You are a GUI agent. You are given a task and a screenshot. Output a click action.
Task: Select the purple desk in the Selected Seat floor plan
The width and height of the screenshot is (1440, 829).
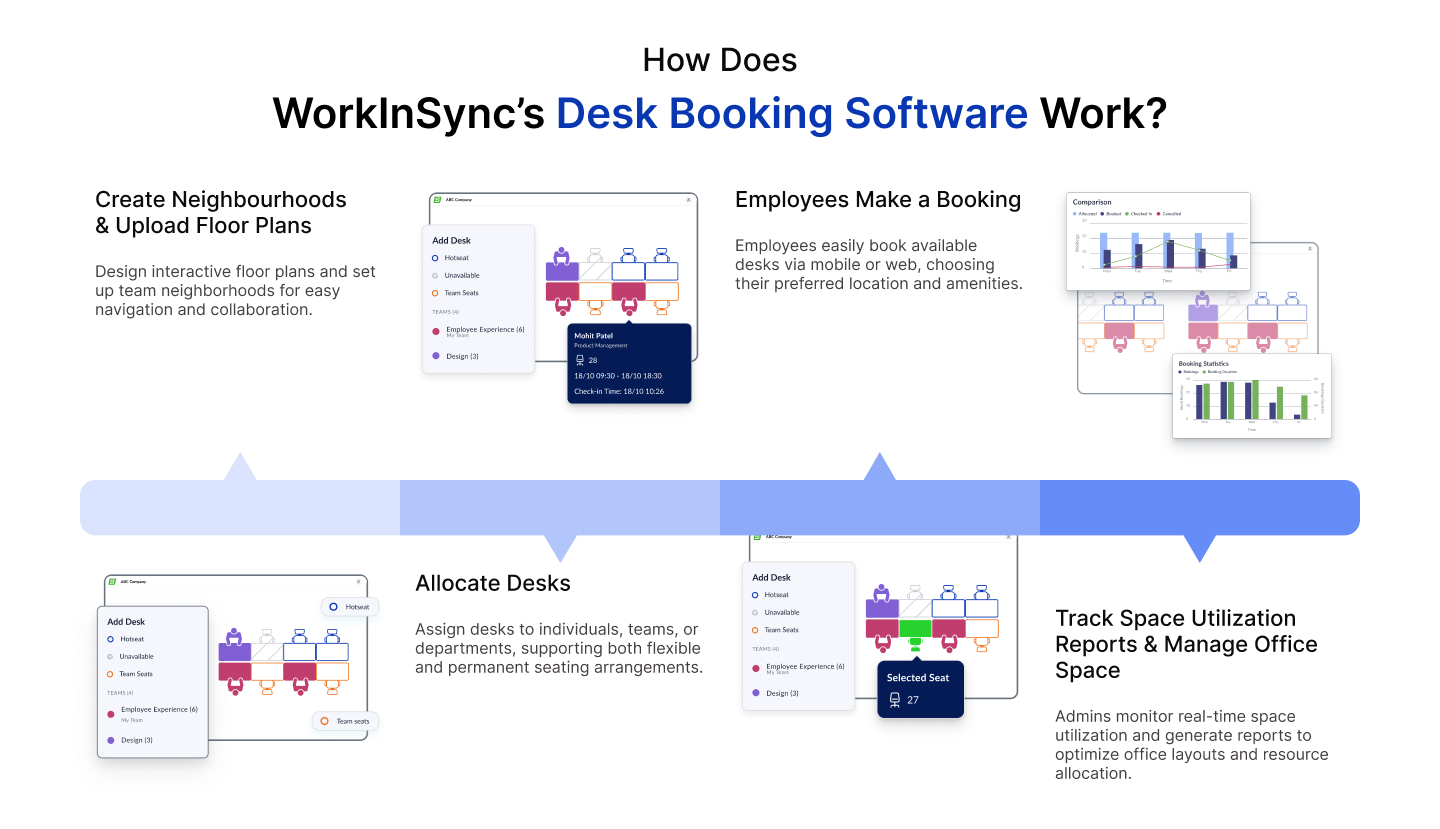point(882,608)
